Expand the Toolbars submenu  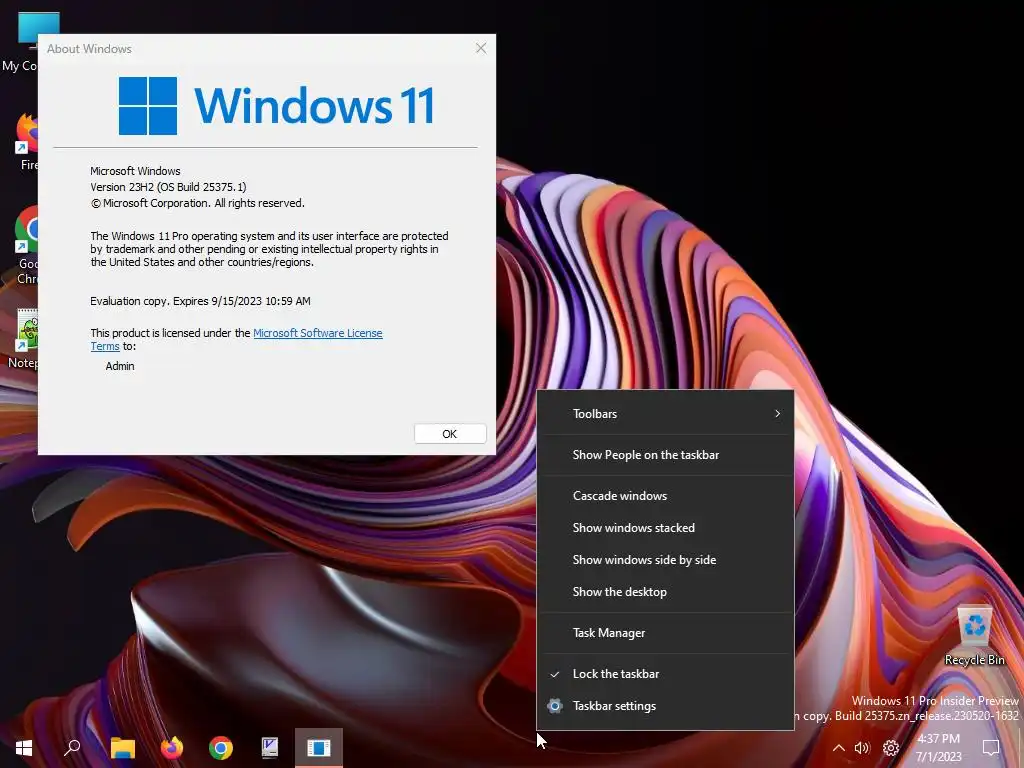pyautogui.click(x=665, y=413)
